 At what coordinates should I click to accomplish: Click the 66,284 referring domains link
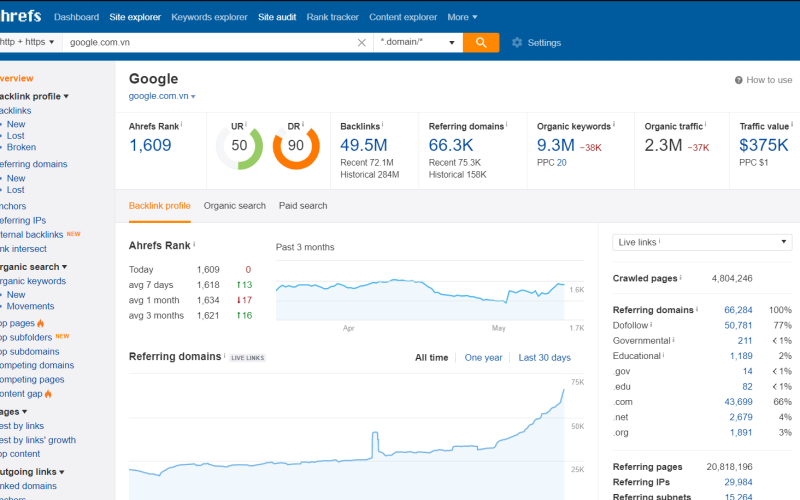[738, 310]
